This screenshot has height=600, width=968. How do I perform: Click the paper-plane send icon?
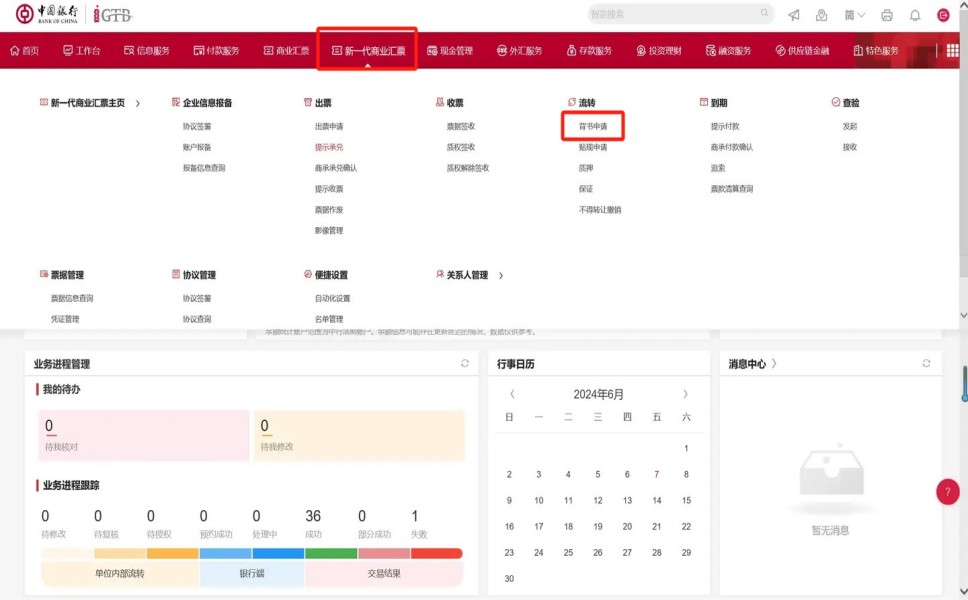(793, 15)
